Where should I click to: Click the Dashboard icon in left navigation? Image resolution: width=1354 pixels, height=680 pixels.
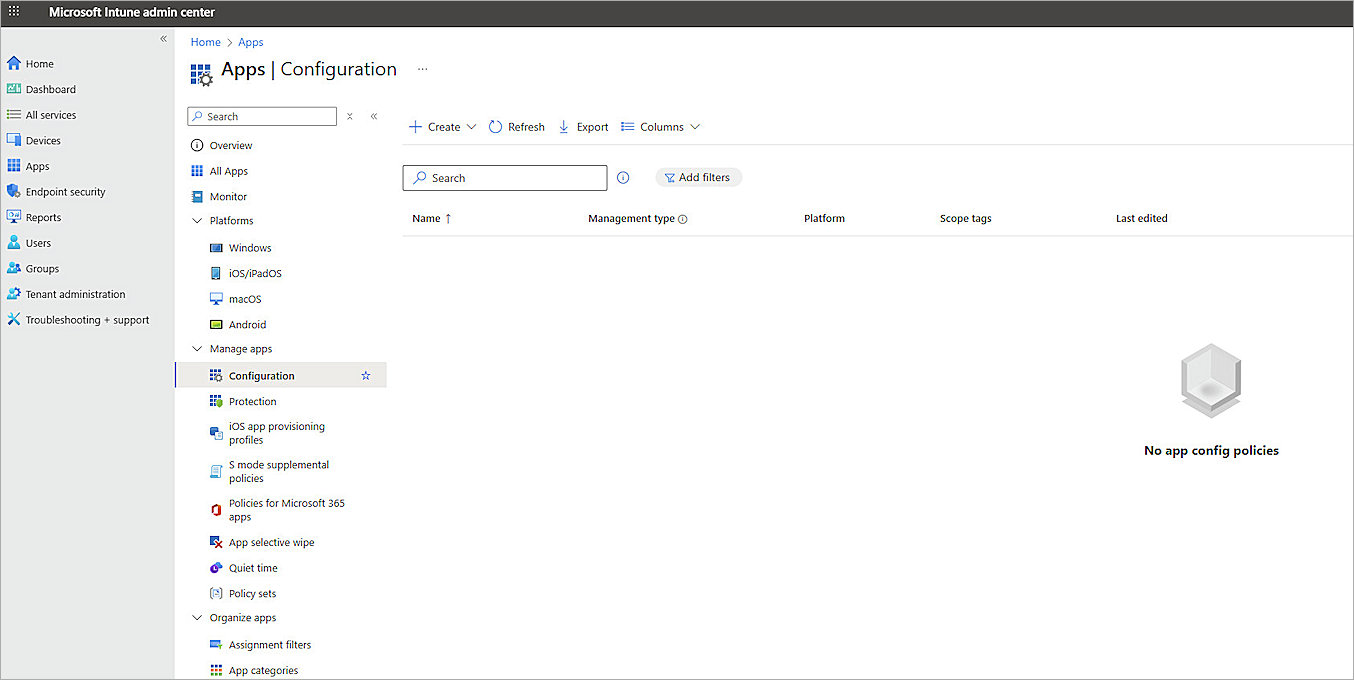point(14,89)
